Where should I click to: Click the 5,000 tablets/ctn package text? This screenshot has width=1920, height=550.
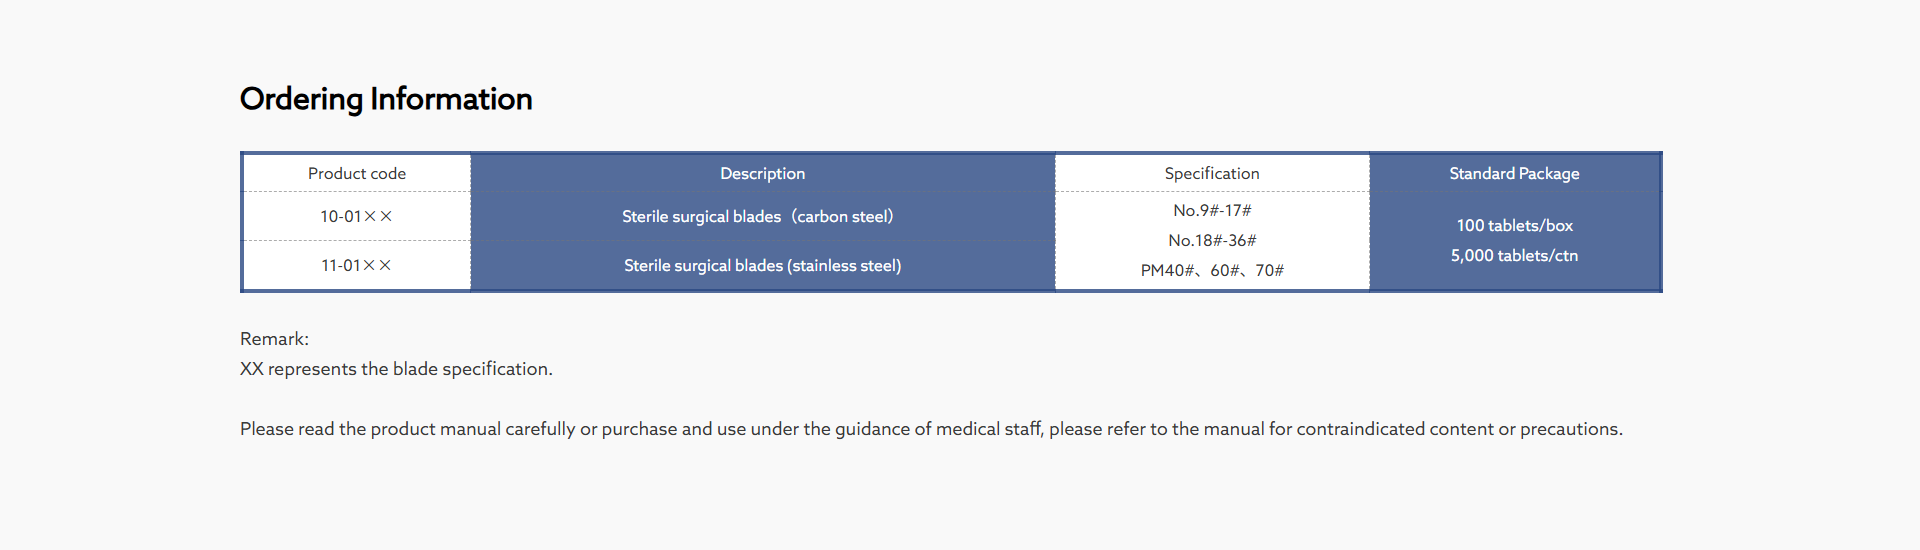[x=1514, y=256]
